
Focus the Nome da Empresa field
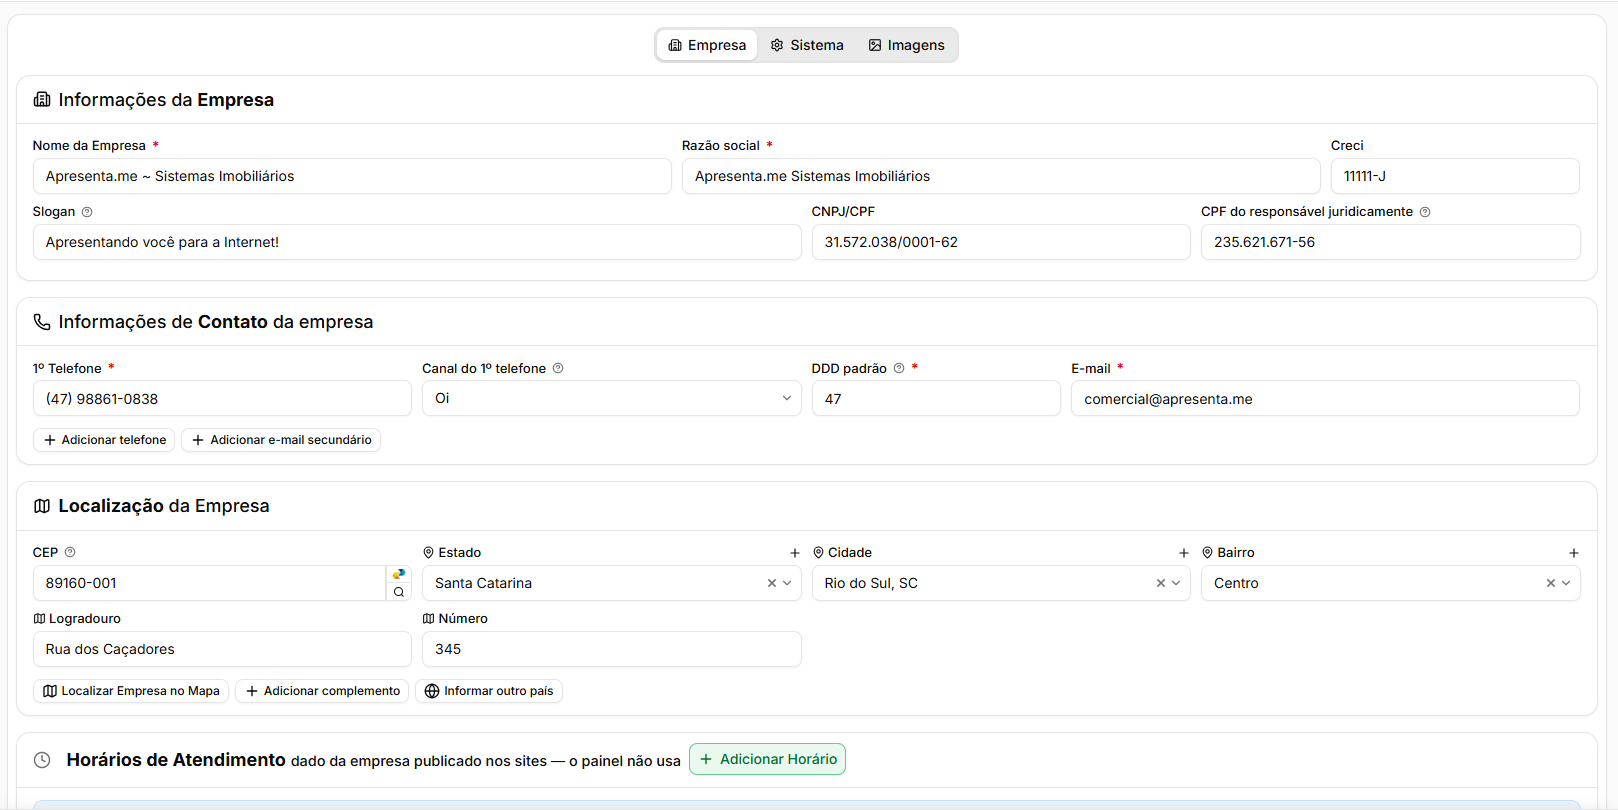tap(352, 176)
